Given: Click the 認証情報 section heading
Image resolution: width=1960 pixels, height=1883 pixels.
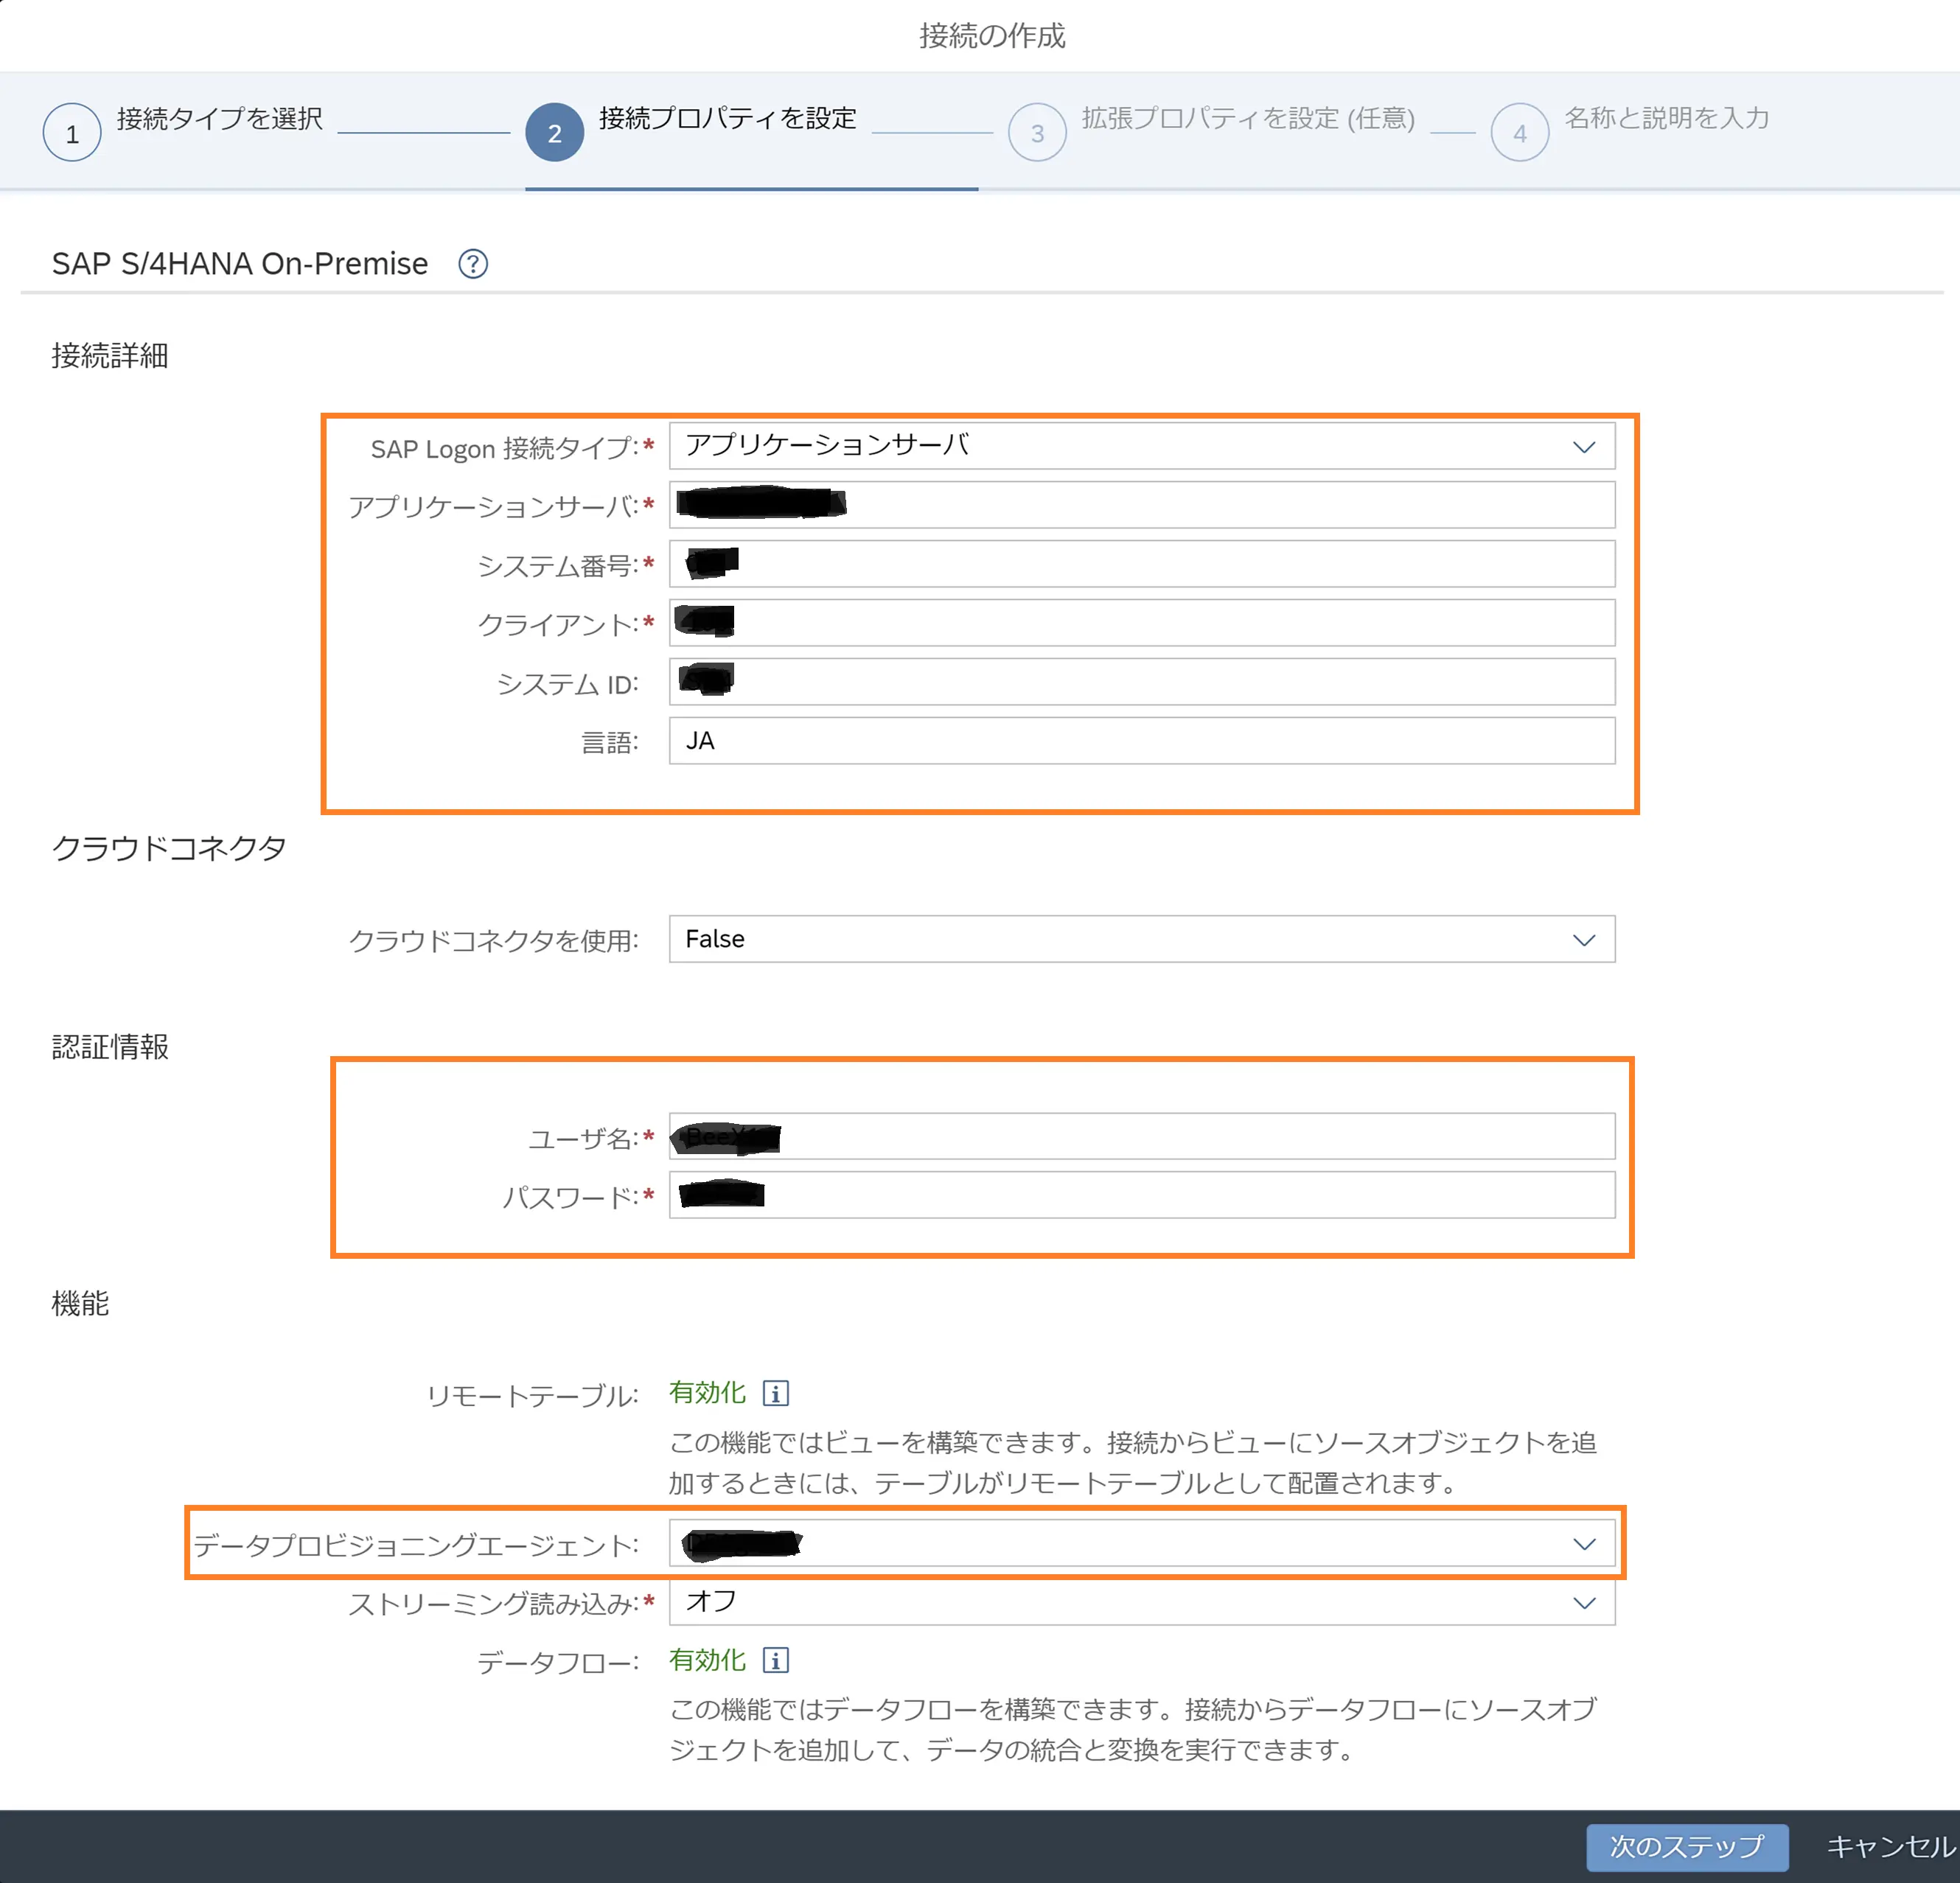Looking at the screenshot, I should pos(110,1047).
